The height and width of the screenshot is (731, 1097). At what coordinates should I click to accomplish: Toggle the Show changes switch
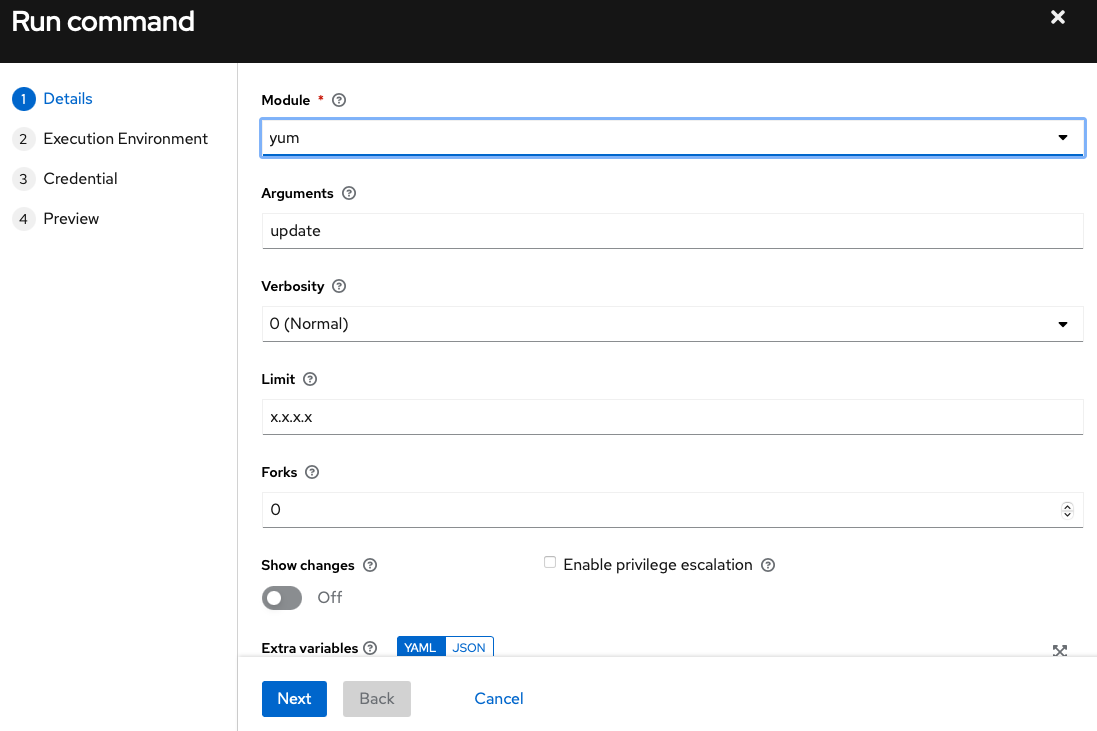pos(282,598)
